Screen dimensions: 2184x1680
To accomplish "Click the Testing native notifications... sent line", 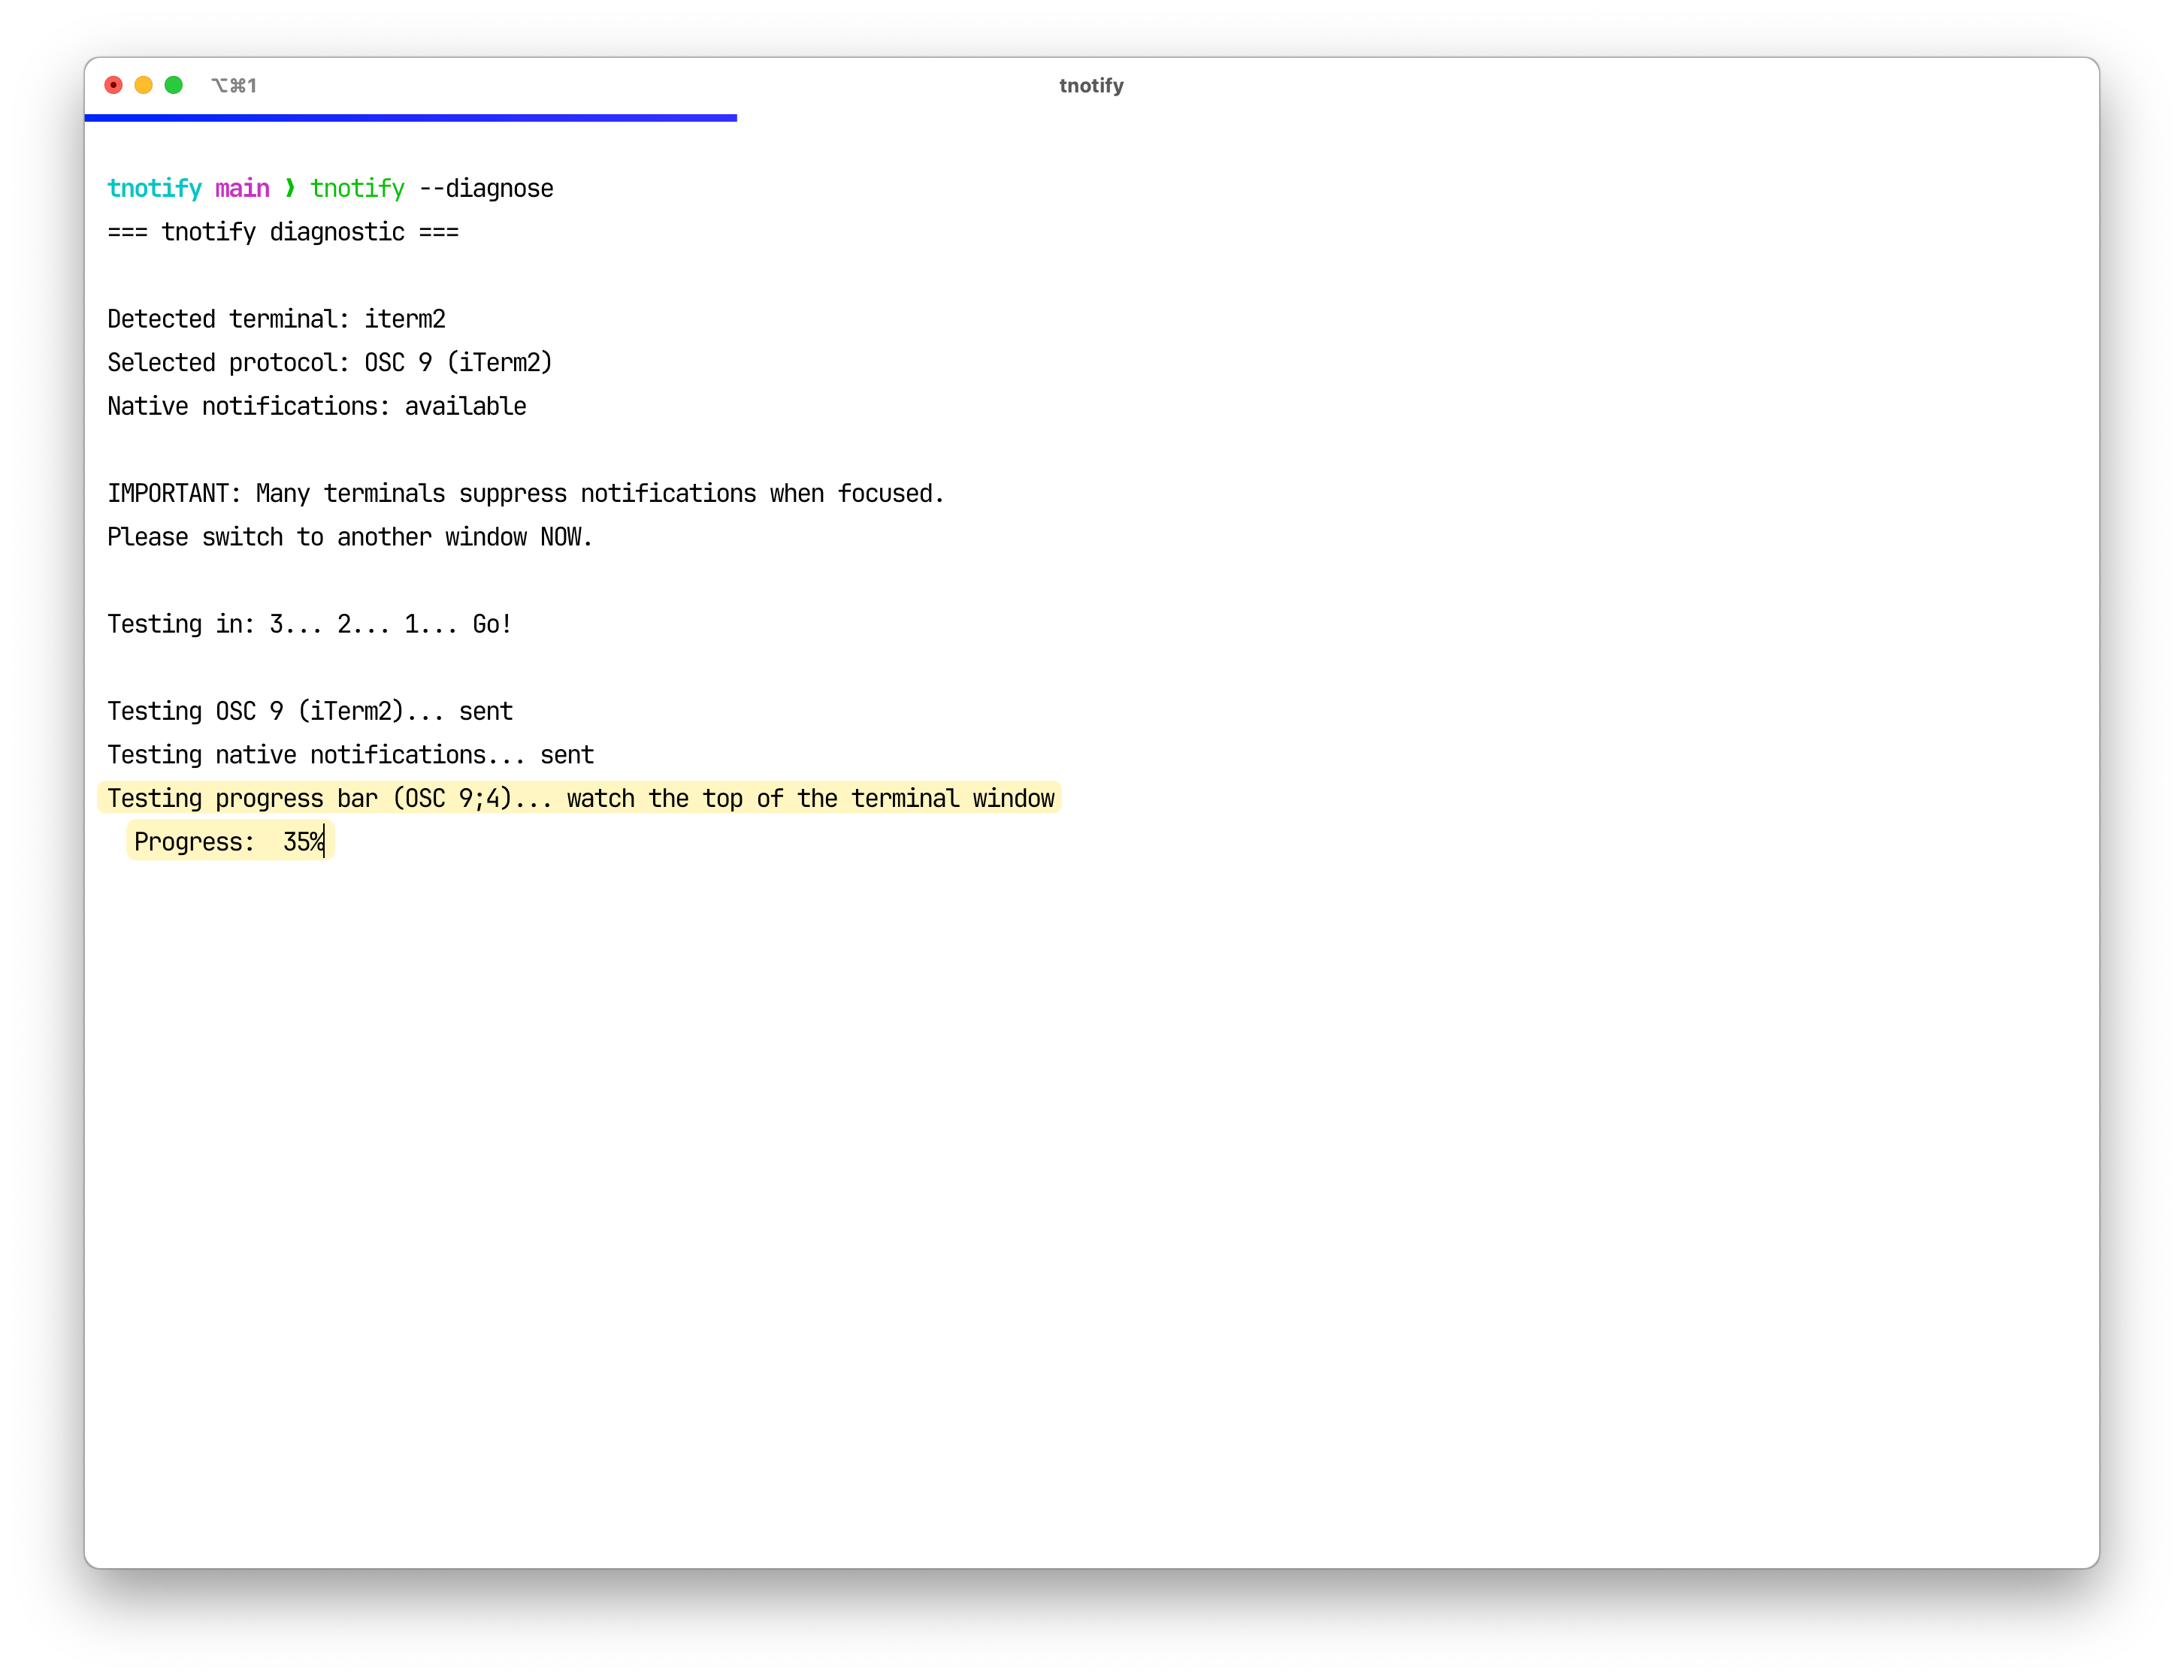I will coord(350,754).
